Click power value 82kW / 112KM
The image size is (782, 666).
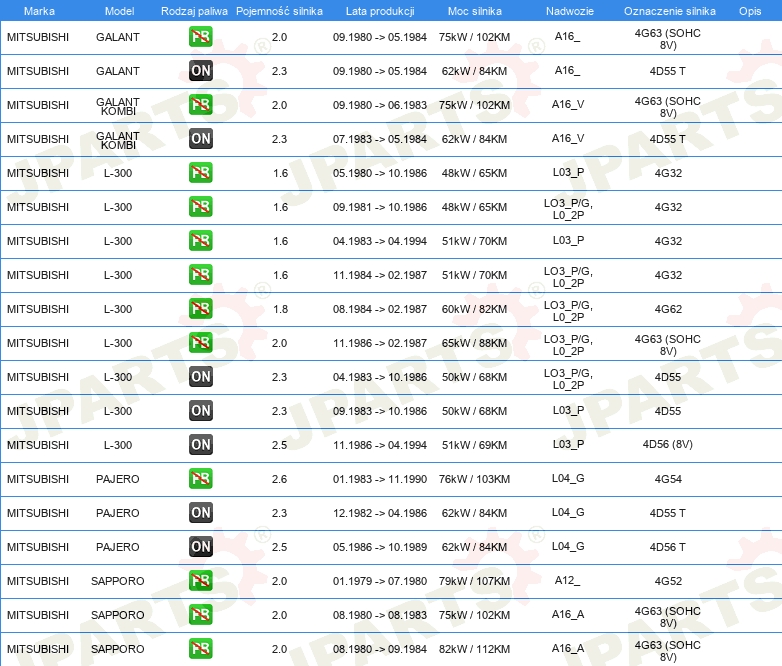coord(474,649)
